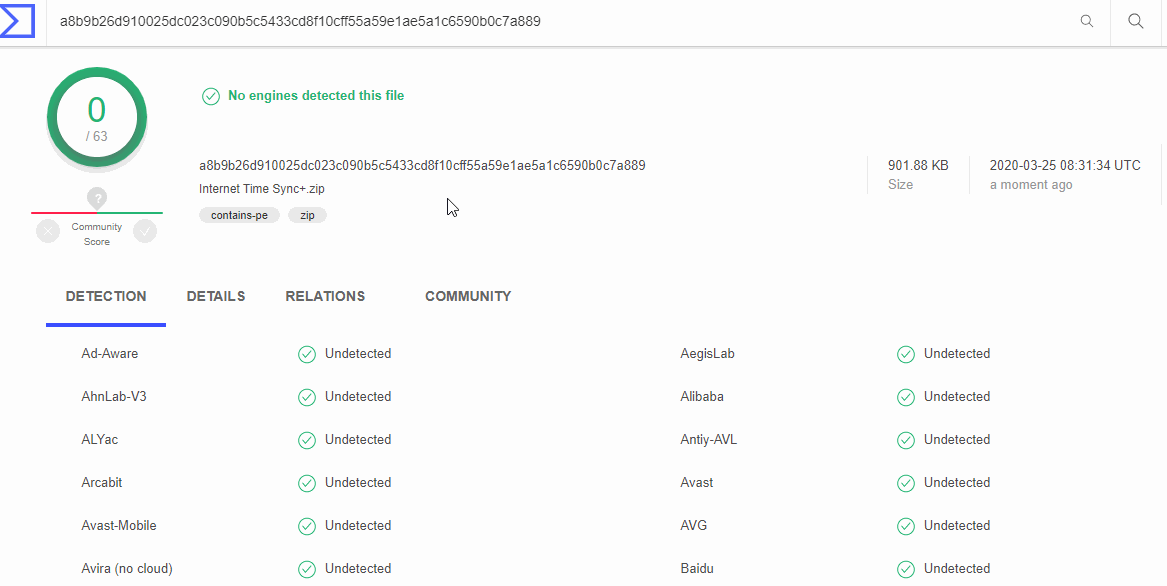
Task: Click the 'a moment ago' text
Action: coord(1031,185)
